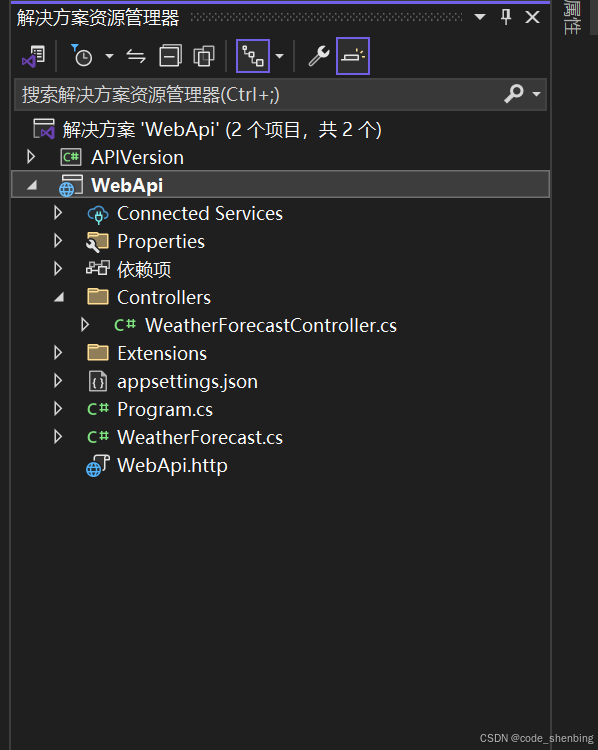Viewport: 598px width, 750px height.
Task: Select Program.cs file
Action: (x=165, y=410)
